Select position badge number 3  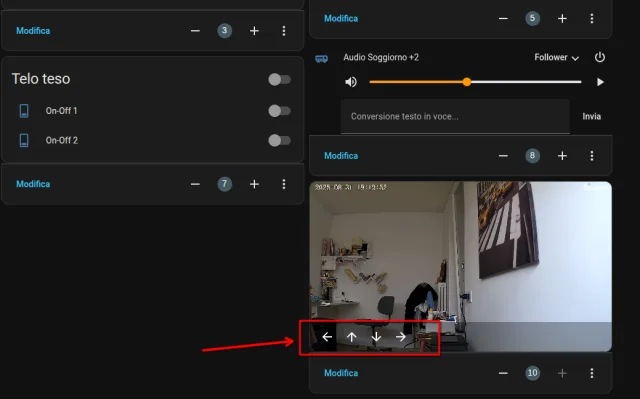[224, 31]
